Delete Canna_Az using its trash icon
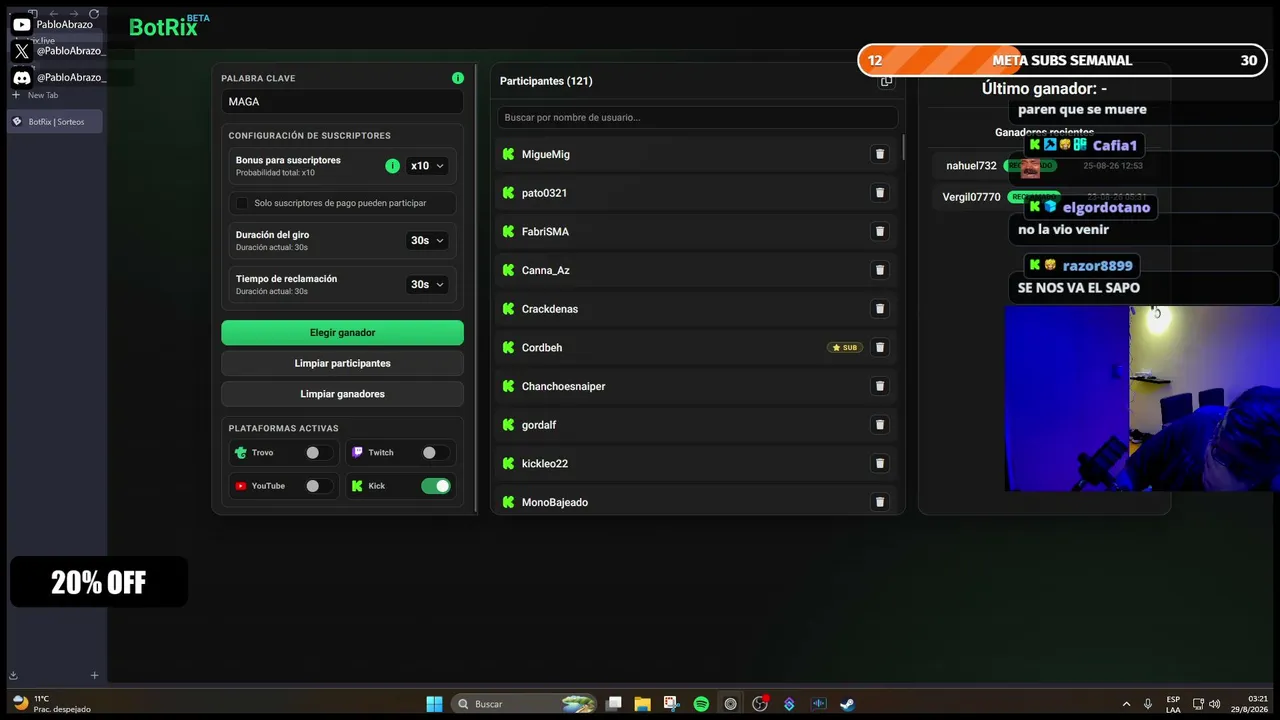The height and width of the screenshot is (720, 1280). click(880, 270)
